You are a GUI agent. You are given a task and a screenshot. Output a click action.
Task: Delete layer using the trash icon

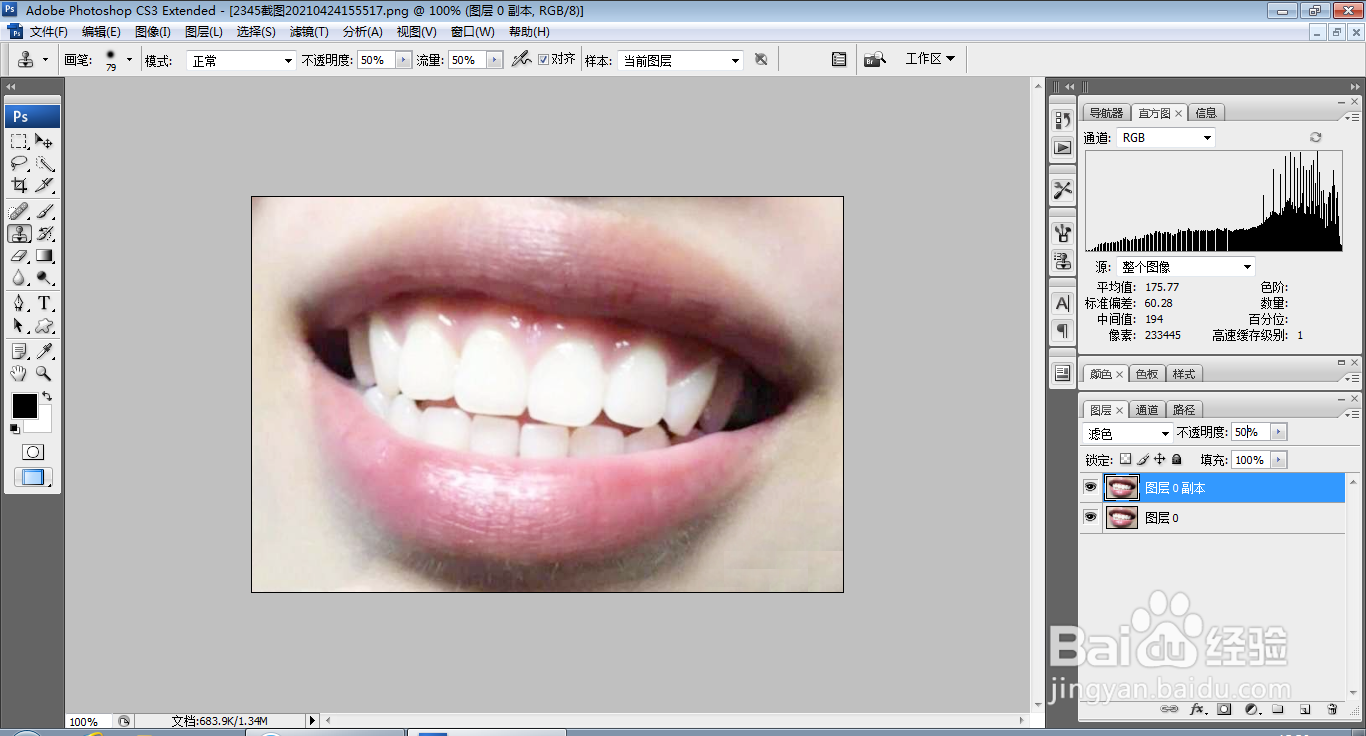tap(1332, 709)
